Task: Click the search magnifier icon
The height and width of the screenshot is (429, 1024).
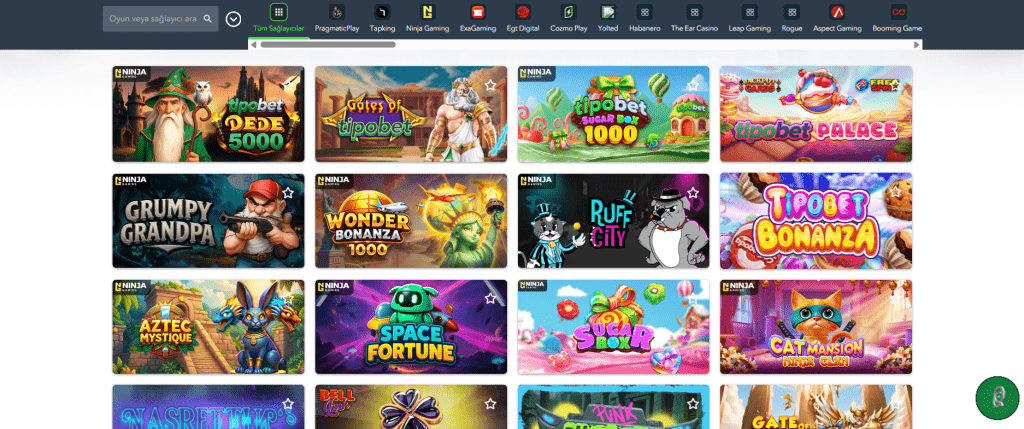Action: tap(208, 19)
